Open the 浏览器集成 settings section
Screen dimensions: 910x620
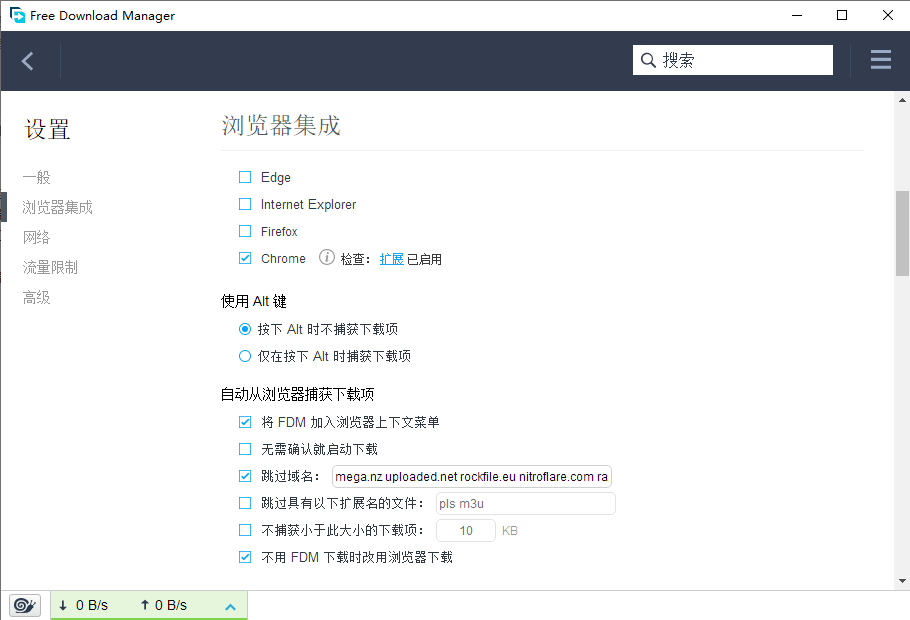tap(57, 207)
